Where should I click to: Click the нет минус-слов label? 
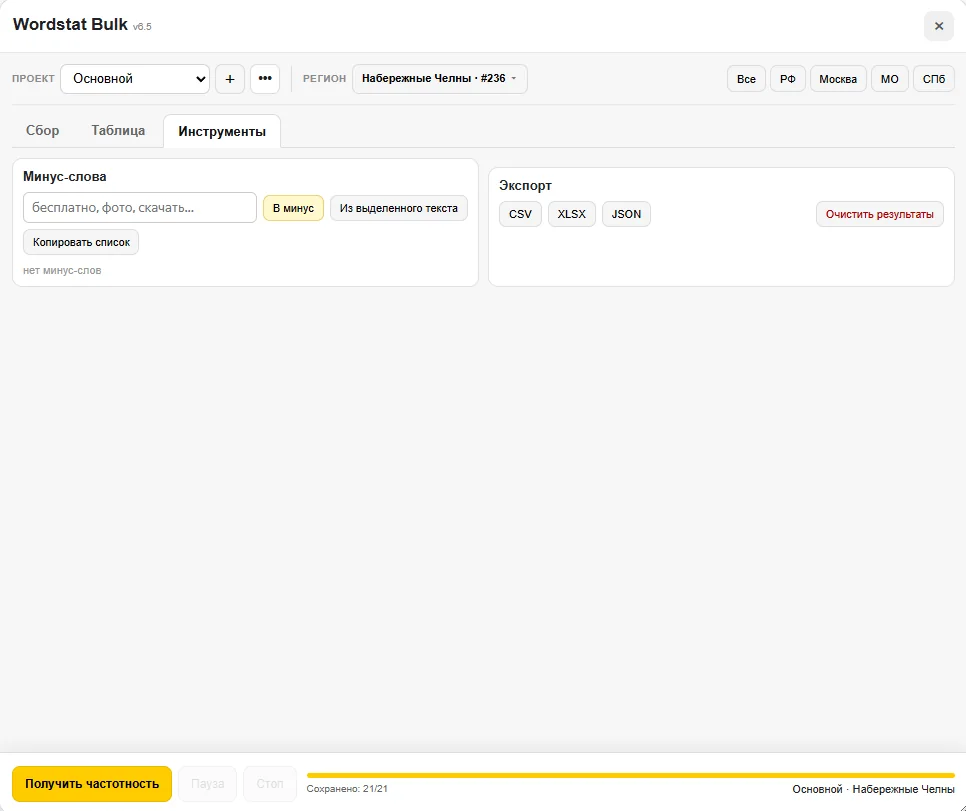(x=62, y=271)
